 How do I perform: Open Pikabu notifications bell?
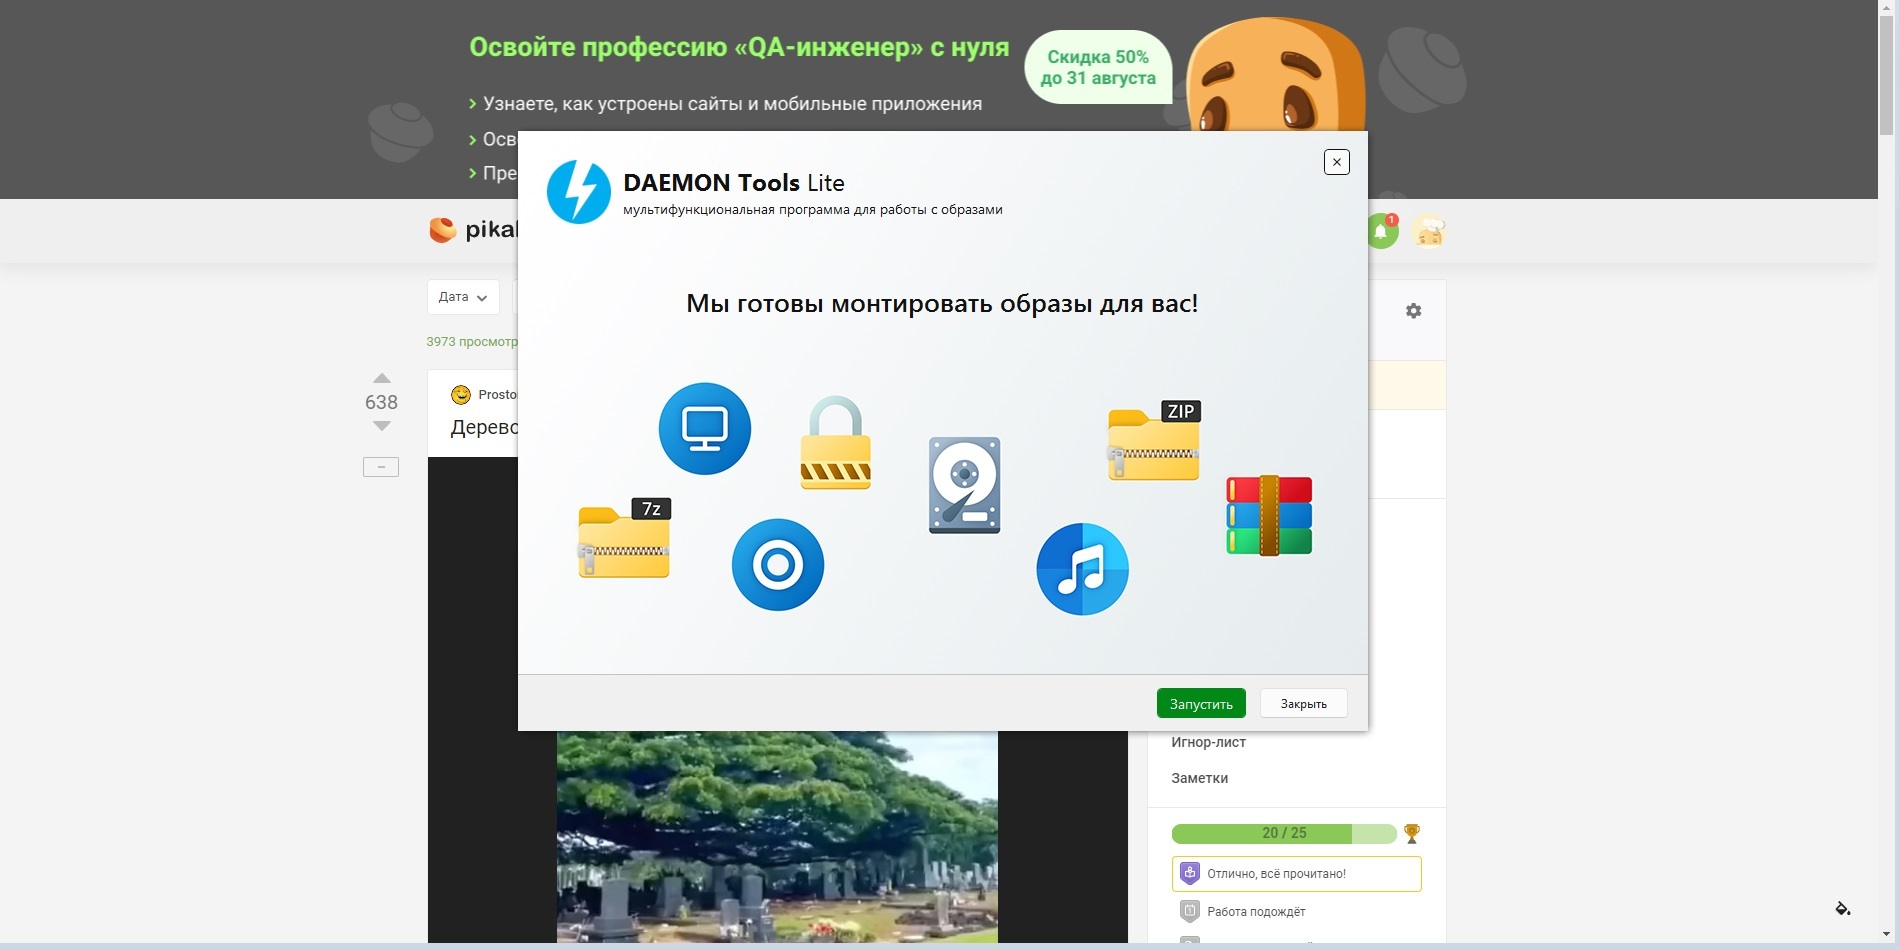click(1381, 232)
